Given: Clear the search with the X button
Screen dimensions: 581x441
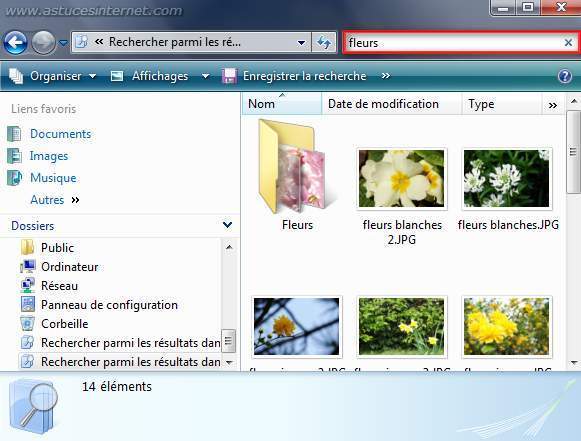Looking at the screenshot, I should point(568,43).
